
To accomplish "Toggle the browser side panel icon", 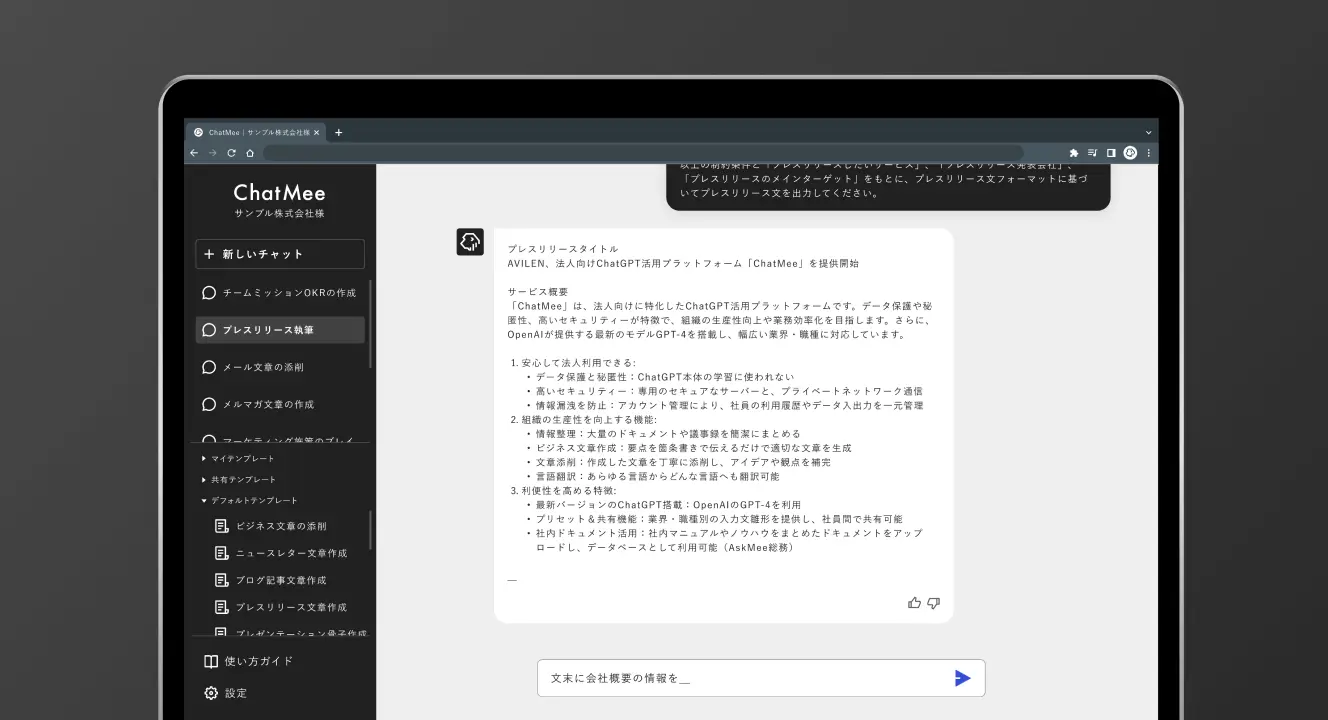I will coord(1111,153).
